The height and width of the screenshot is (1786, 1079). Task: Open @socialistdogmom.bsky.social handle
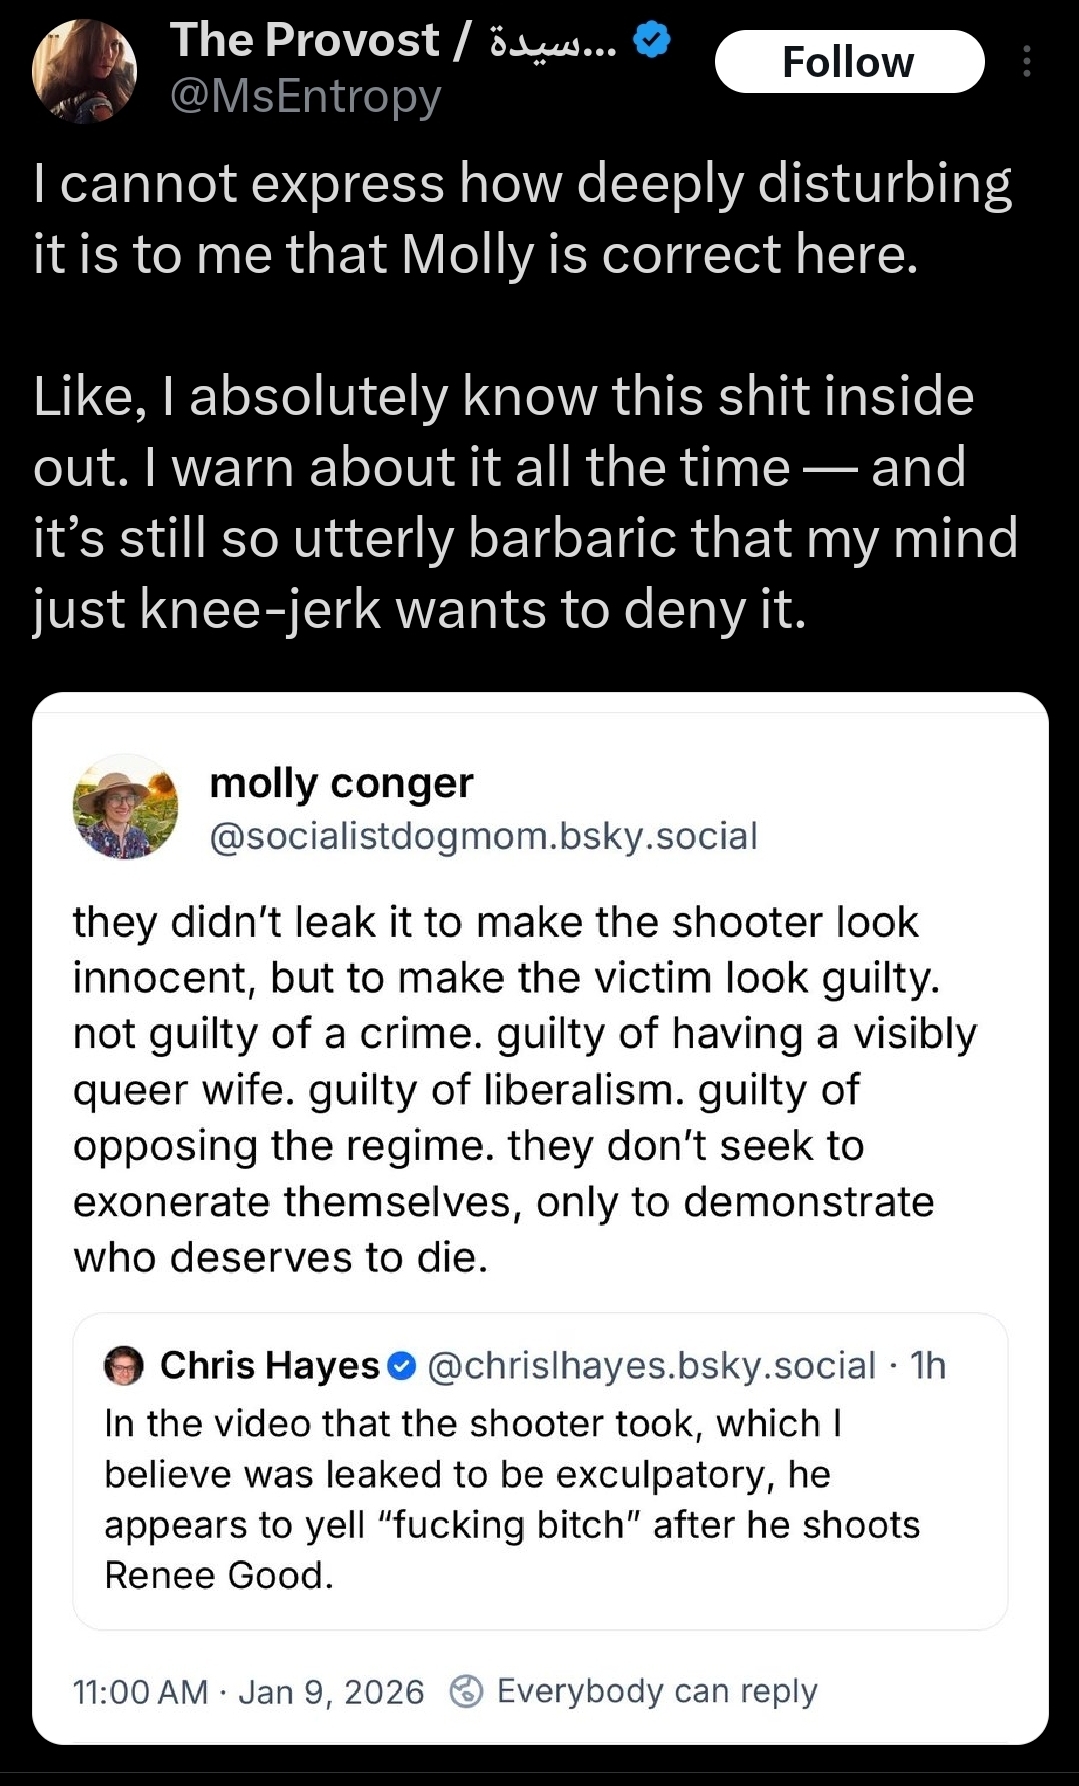(x=483, y=836)
